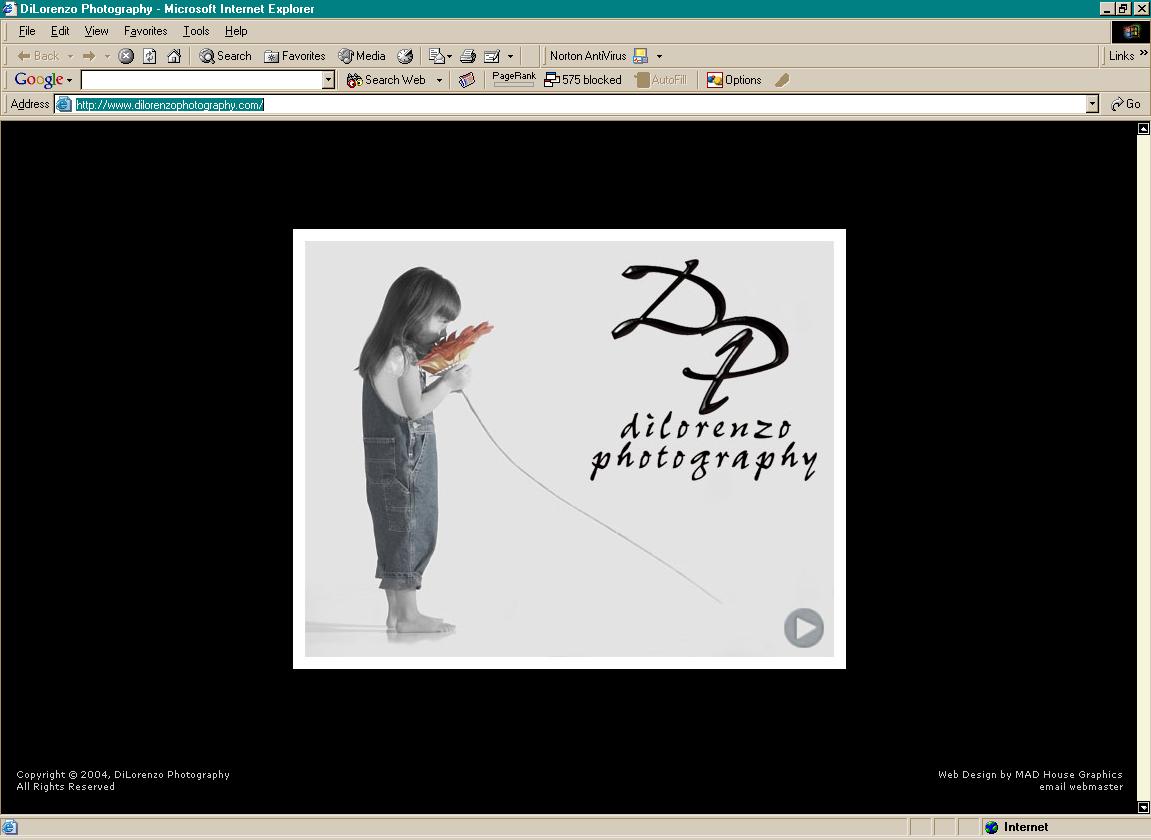The image size is (1151, 840).
Task: Click the Edit page icon
Action: [492, 56]
